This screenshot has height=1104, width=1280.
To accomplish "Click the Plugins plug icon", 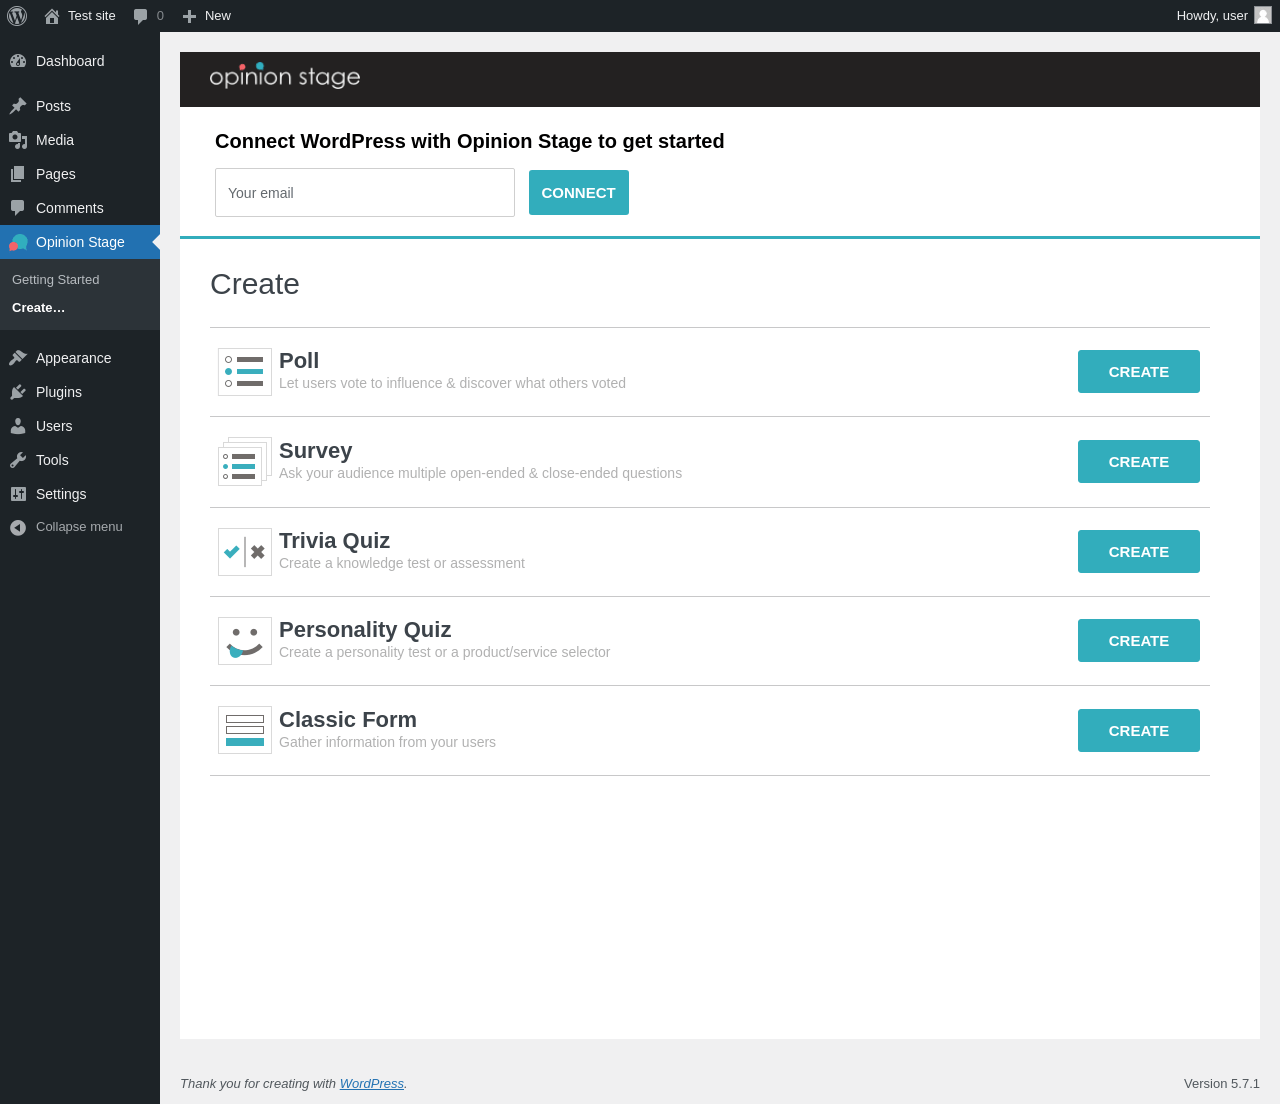I will tap(18, 392).
